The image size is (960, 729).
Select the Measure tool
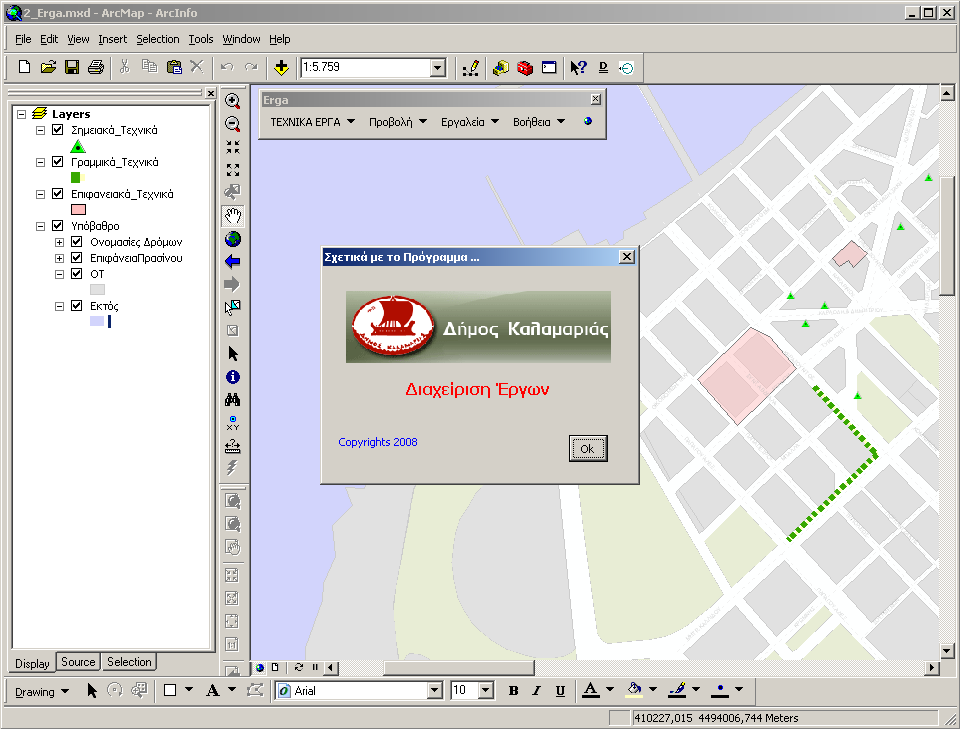[x=233, y=446]
